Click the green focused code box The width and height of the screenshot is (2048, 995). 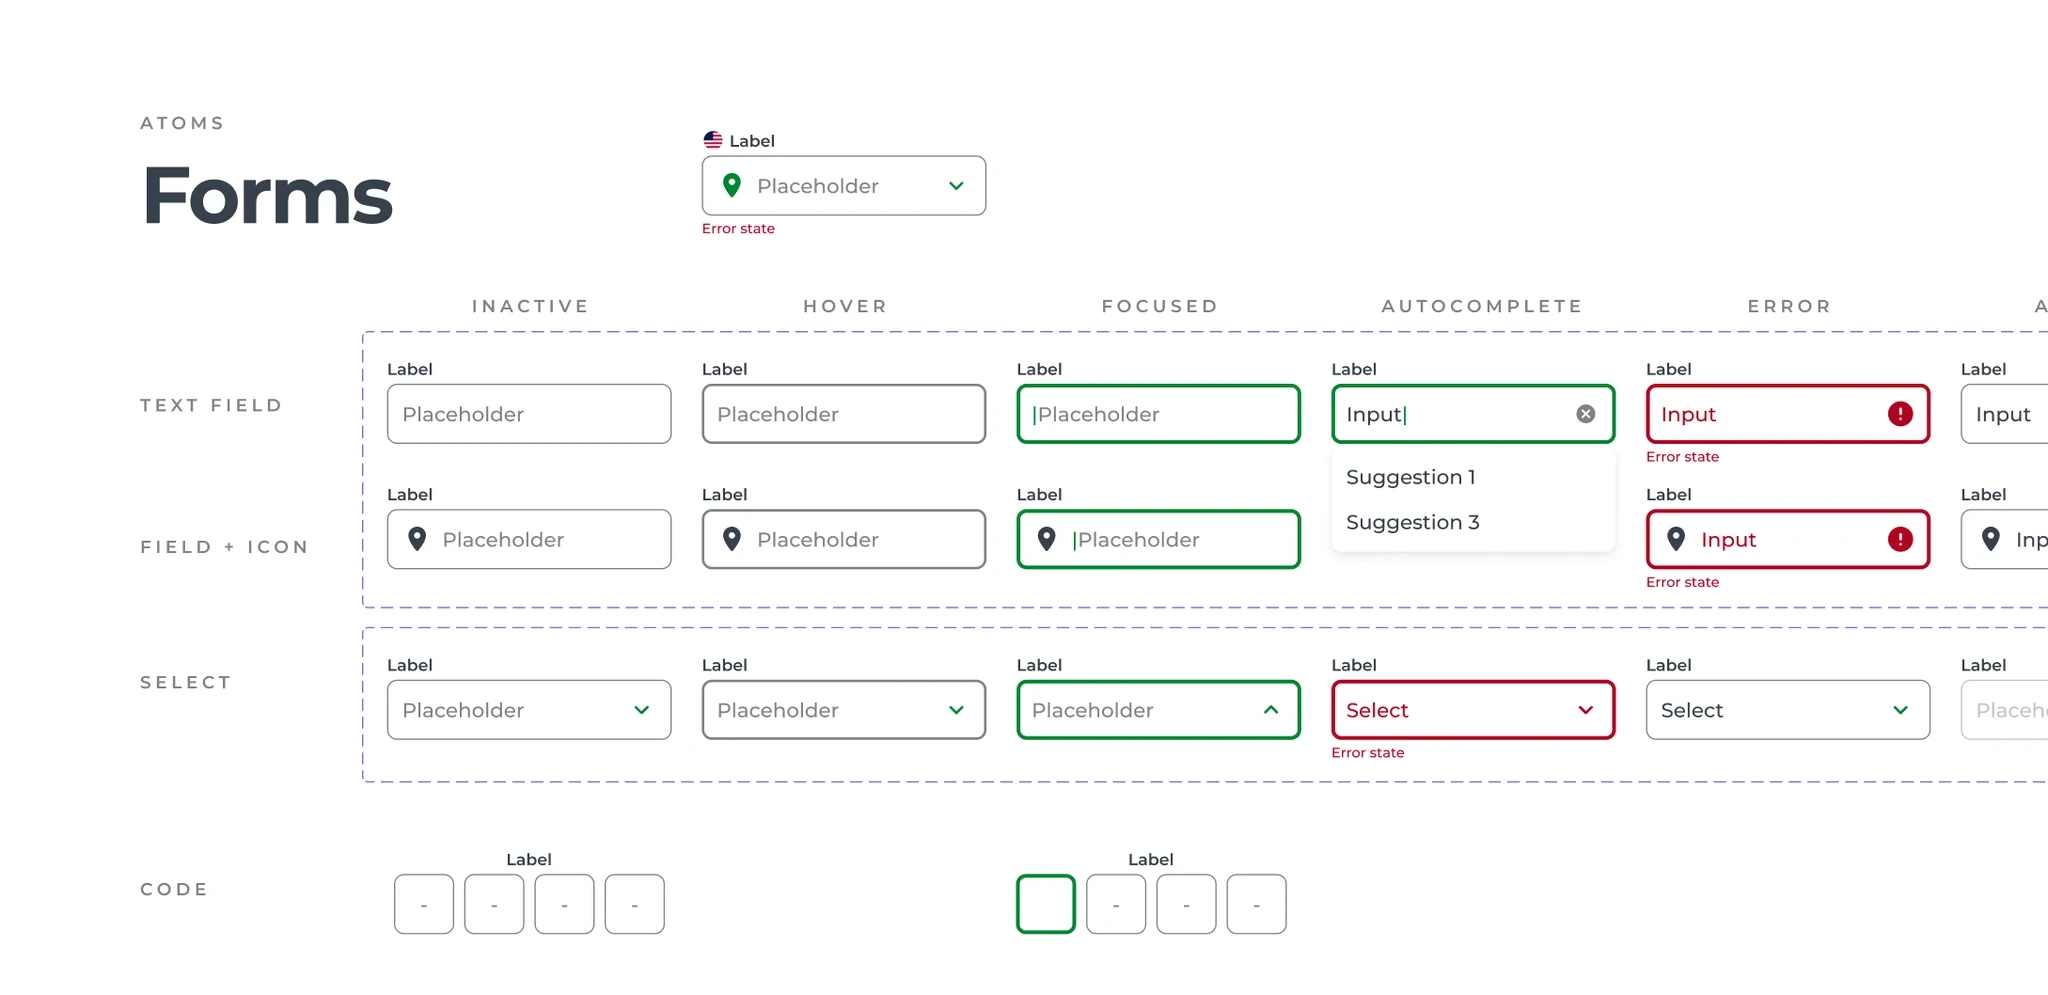[x=1046, y=904]
